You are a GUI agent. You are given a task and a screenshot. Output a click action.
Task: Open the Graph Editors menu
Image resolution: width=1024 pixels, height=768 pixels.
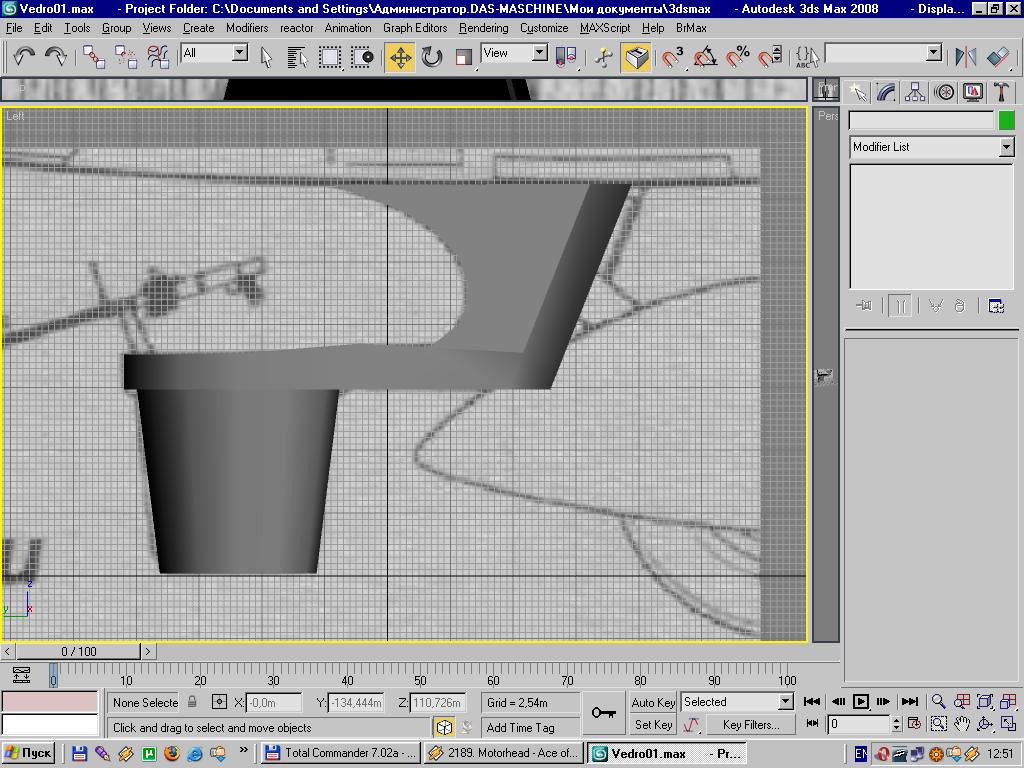pyautogui.click(x=415, y=28)
